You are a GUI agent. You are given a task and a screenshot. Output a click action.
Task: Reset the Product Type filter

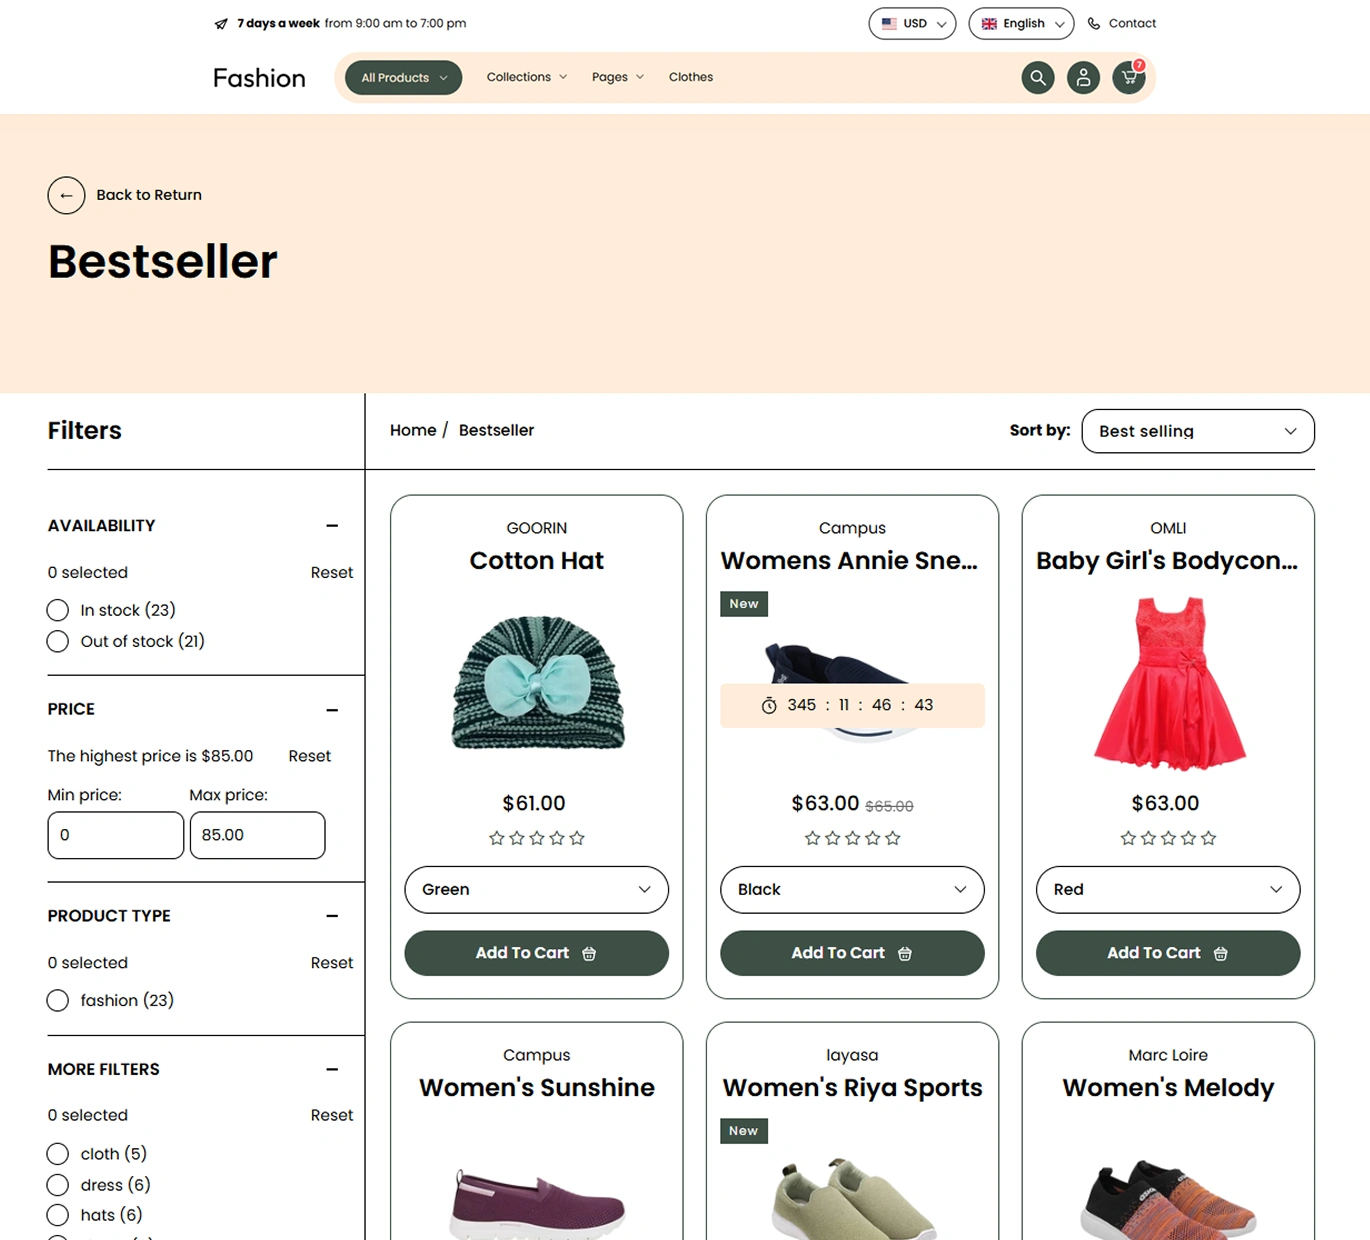tap(332, 963)
